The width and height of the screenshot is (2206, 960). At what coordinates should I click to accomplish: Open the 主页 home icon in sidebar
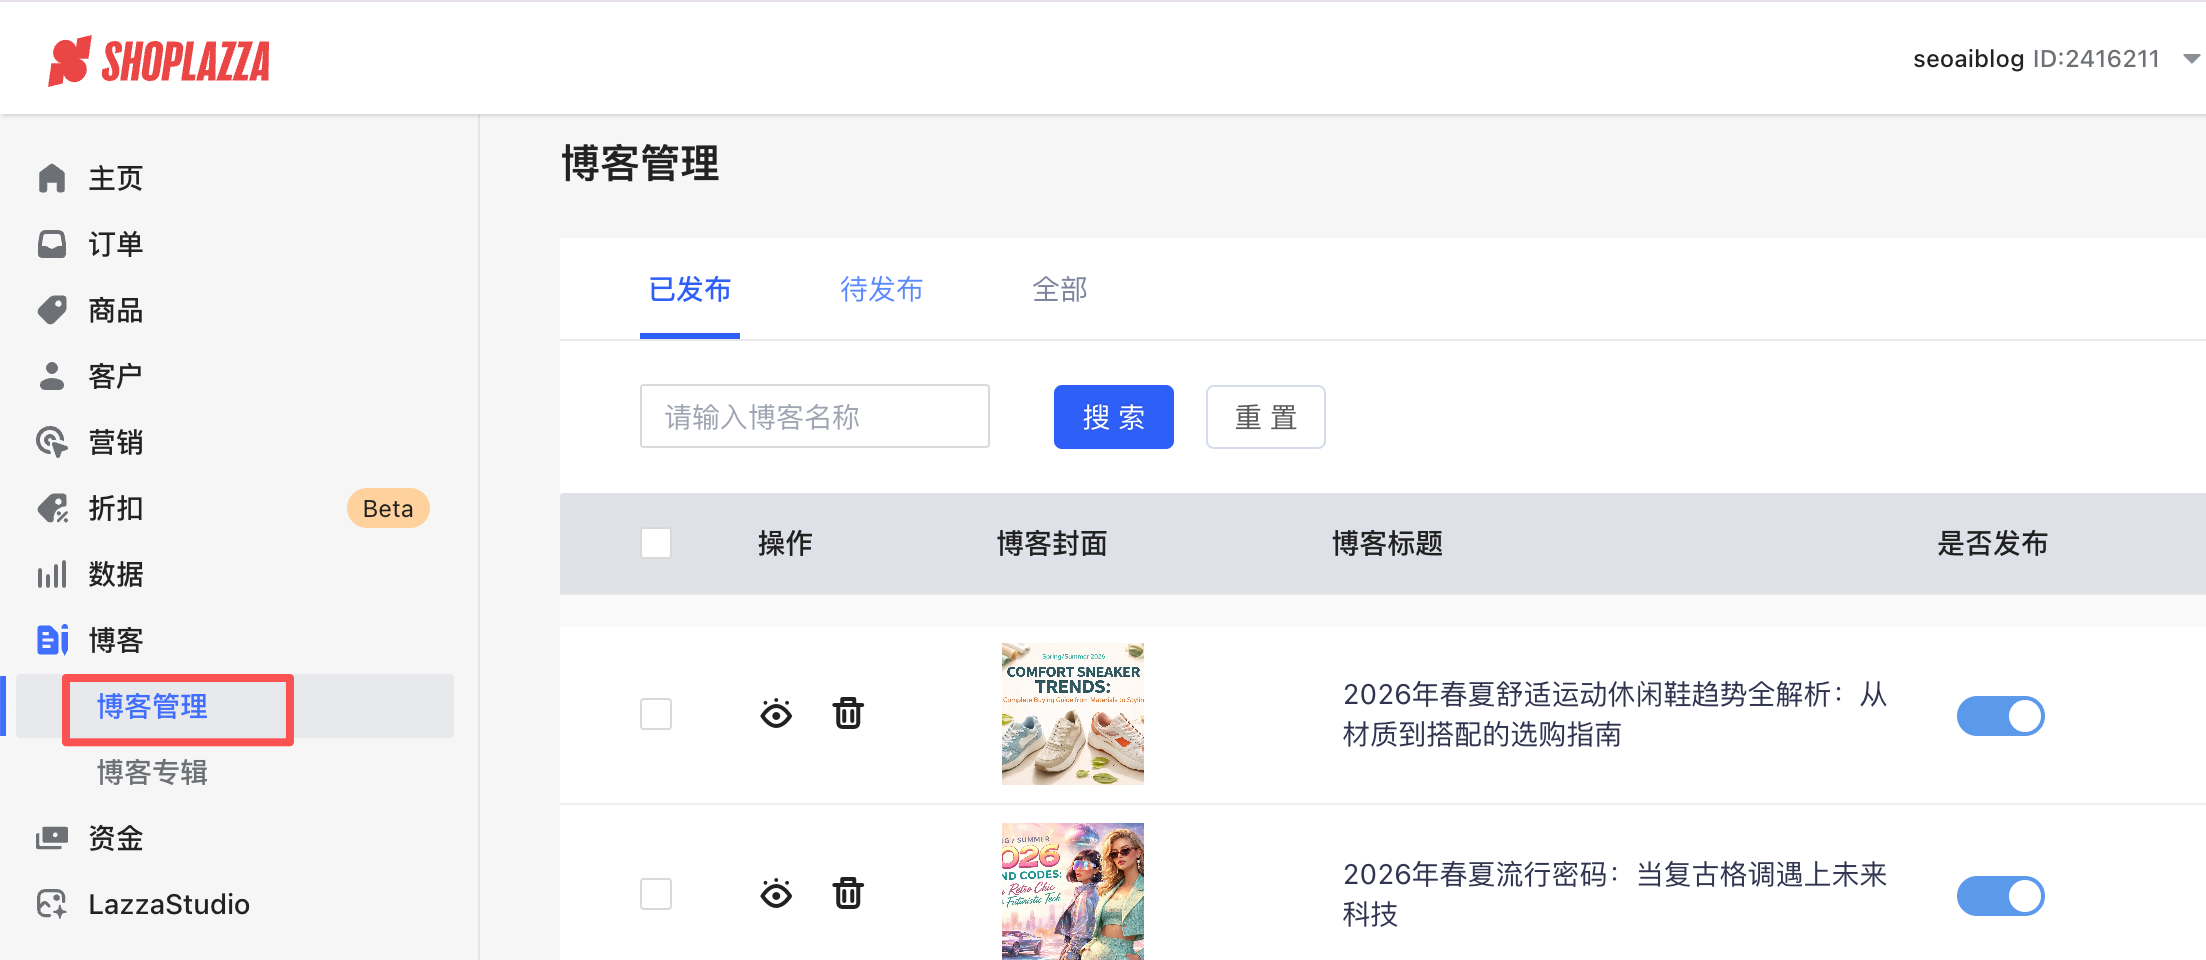pyautogui.click(x=52, y=178)
